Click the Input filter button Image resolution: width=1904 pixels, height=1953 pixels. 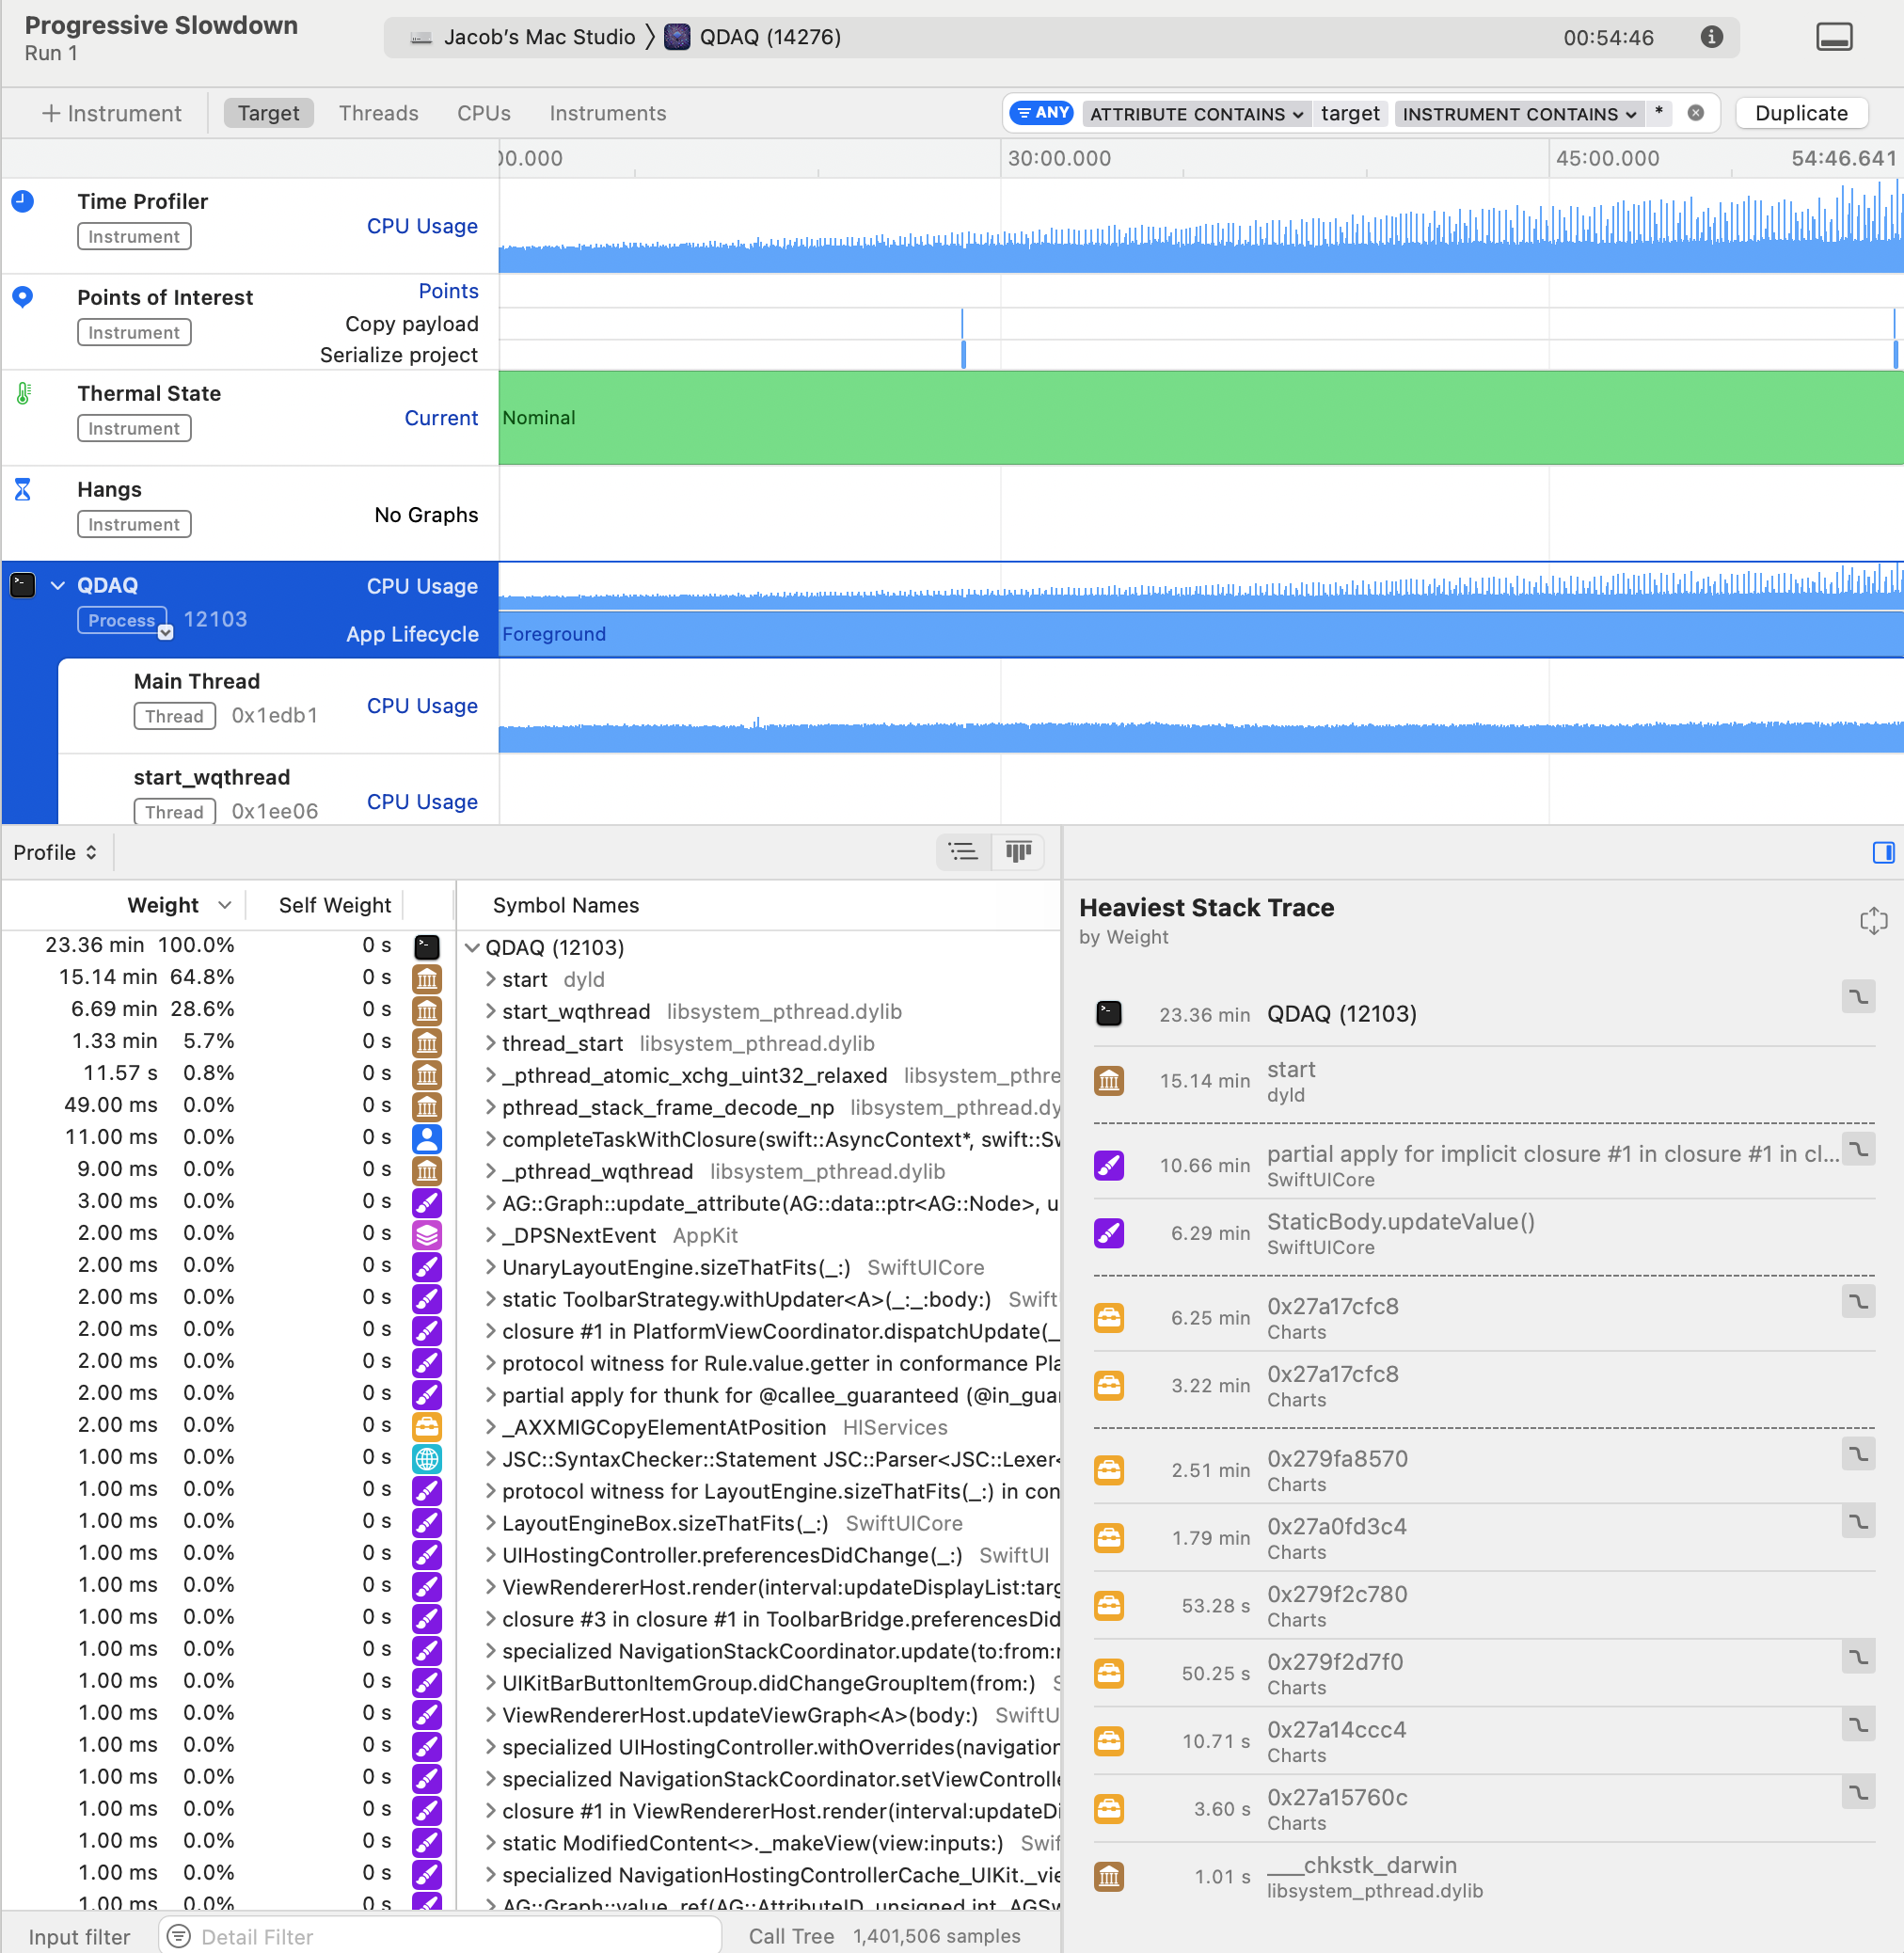(79, 1936)
